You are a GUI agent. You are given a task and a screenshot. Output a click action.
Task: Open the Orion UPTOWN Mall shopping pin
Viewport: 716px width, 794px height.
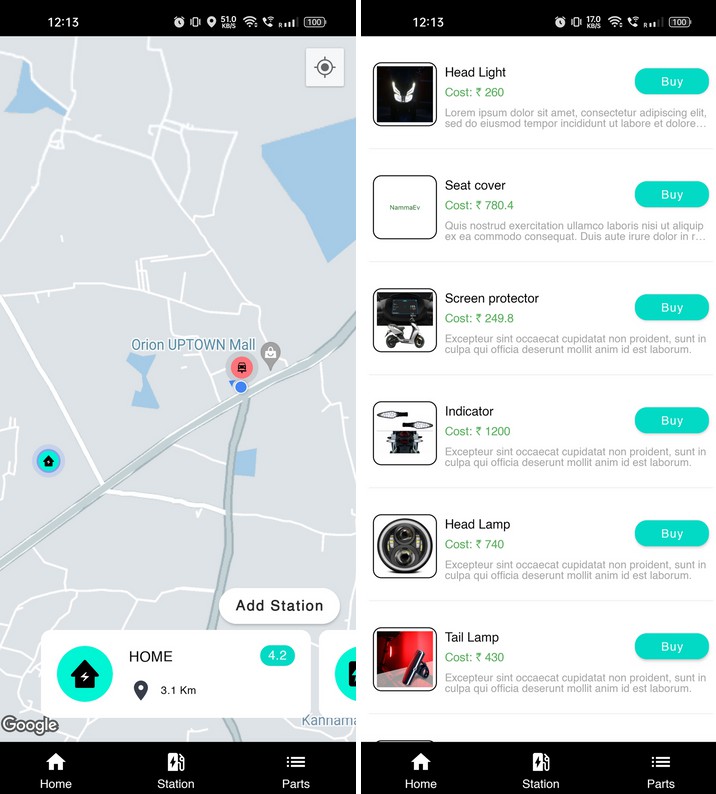[x=270, y=355]
